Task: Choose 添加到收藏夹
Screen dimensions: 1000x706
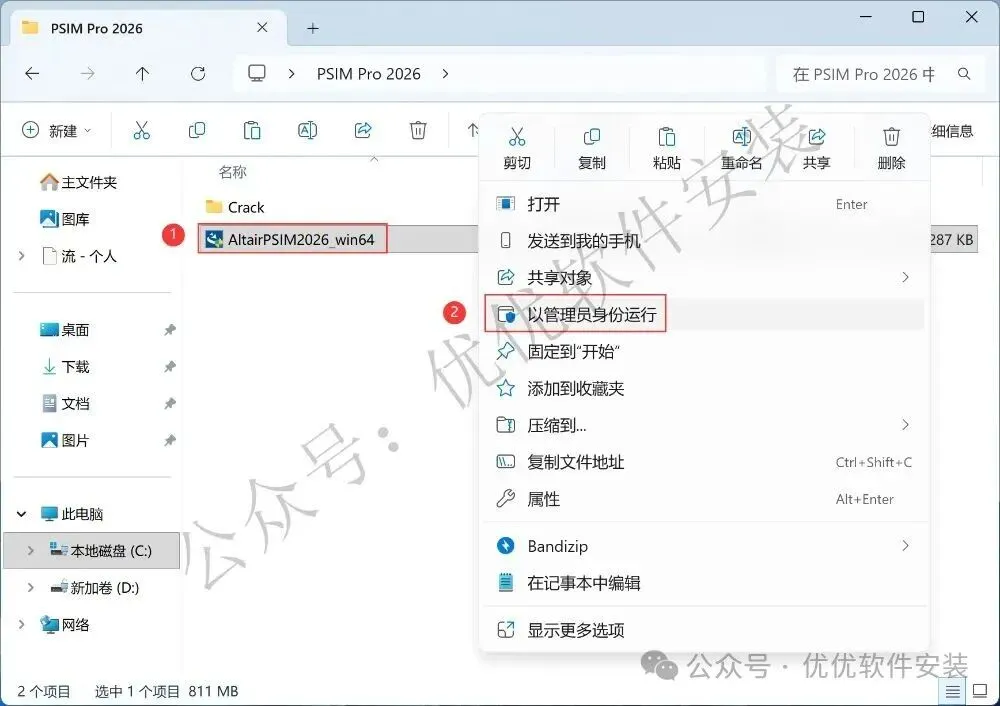Action: click(x=705, y=388)
